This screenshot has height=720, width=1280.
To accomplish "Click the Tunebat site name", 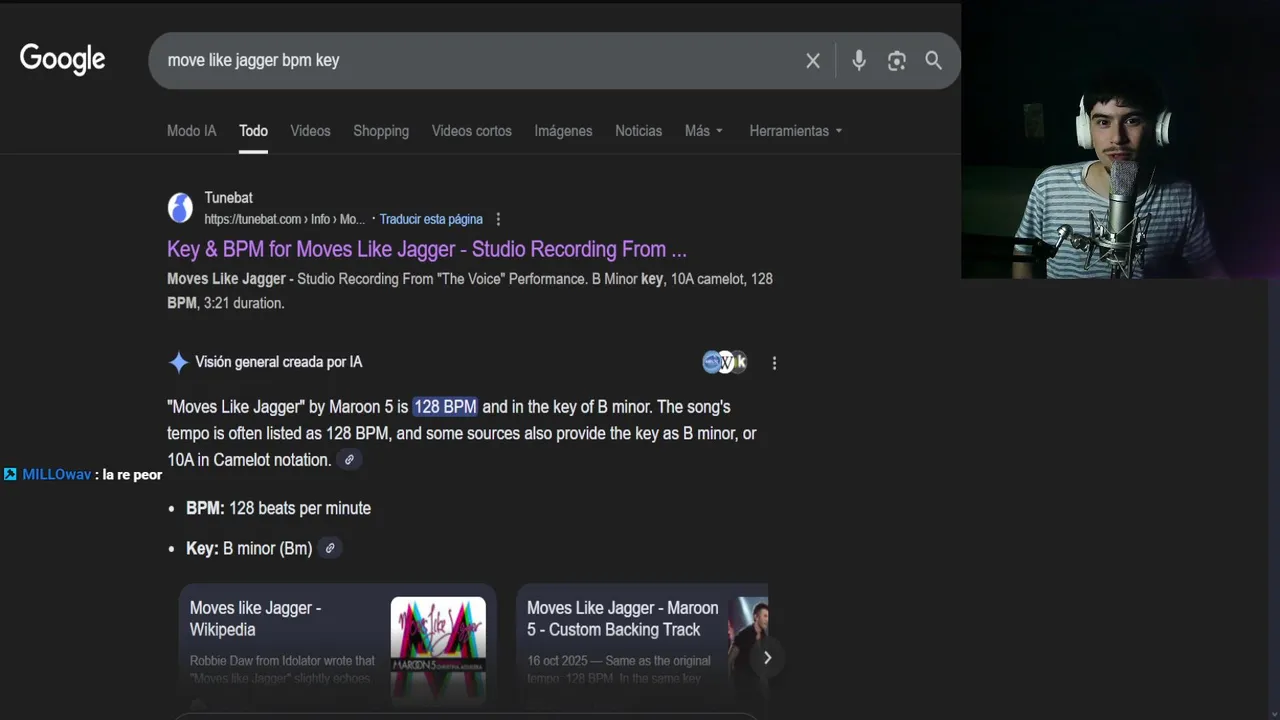I will [x=228, y=198].
